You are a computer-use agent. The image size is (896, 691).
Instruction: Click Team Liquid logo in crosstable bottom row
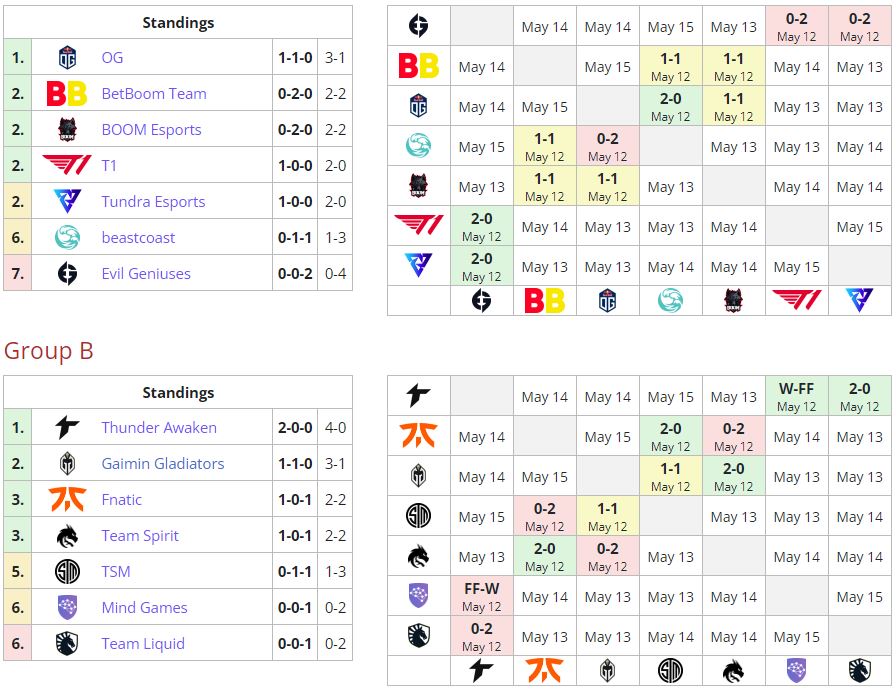[860, 671]
